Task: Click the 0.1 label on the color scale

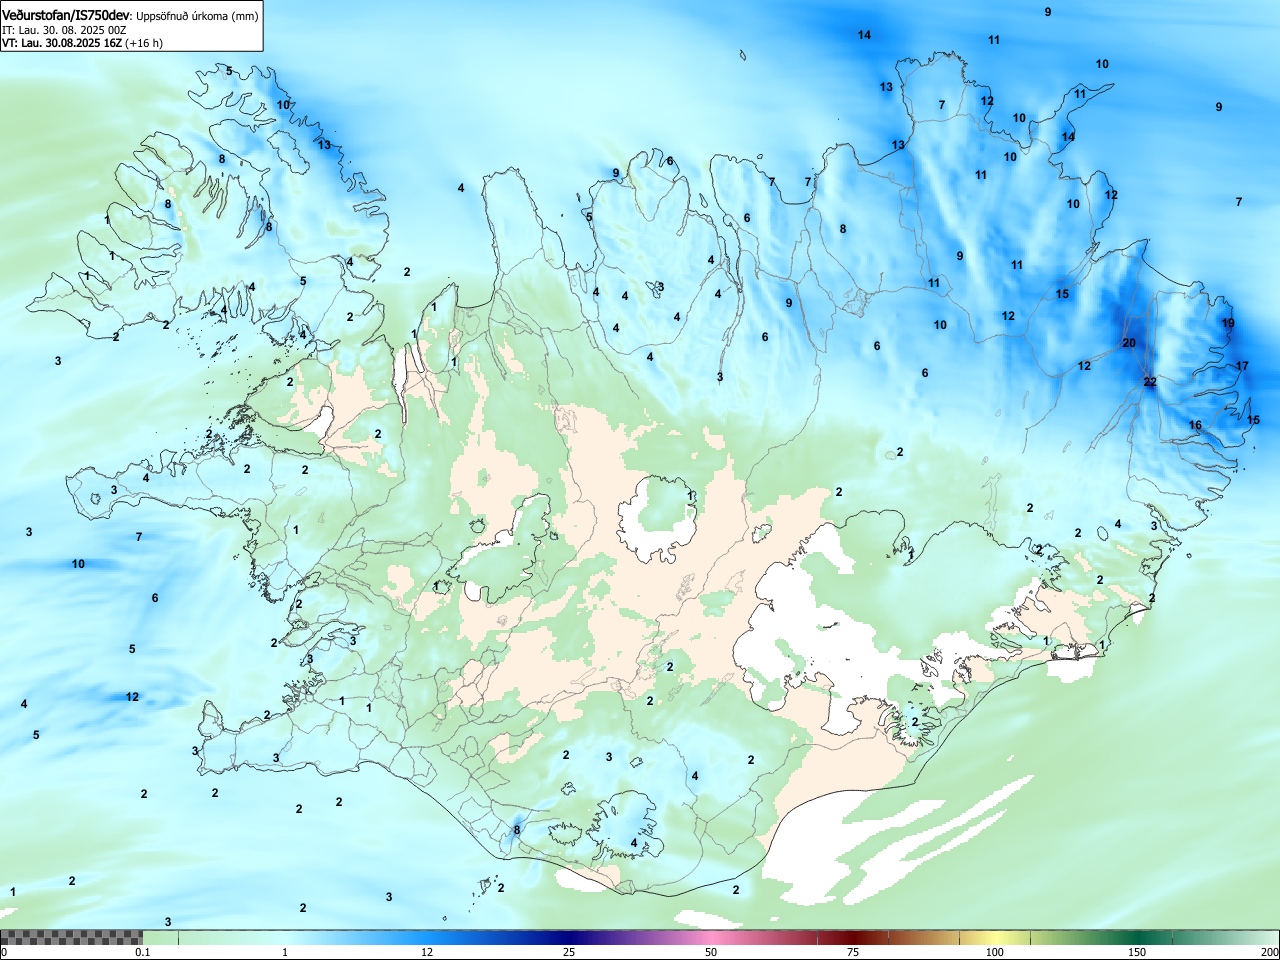Action: pos(143,952)
